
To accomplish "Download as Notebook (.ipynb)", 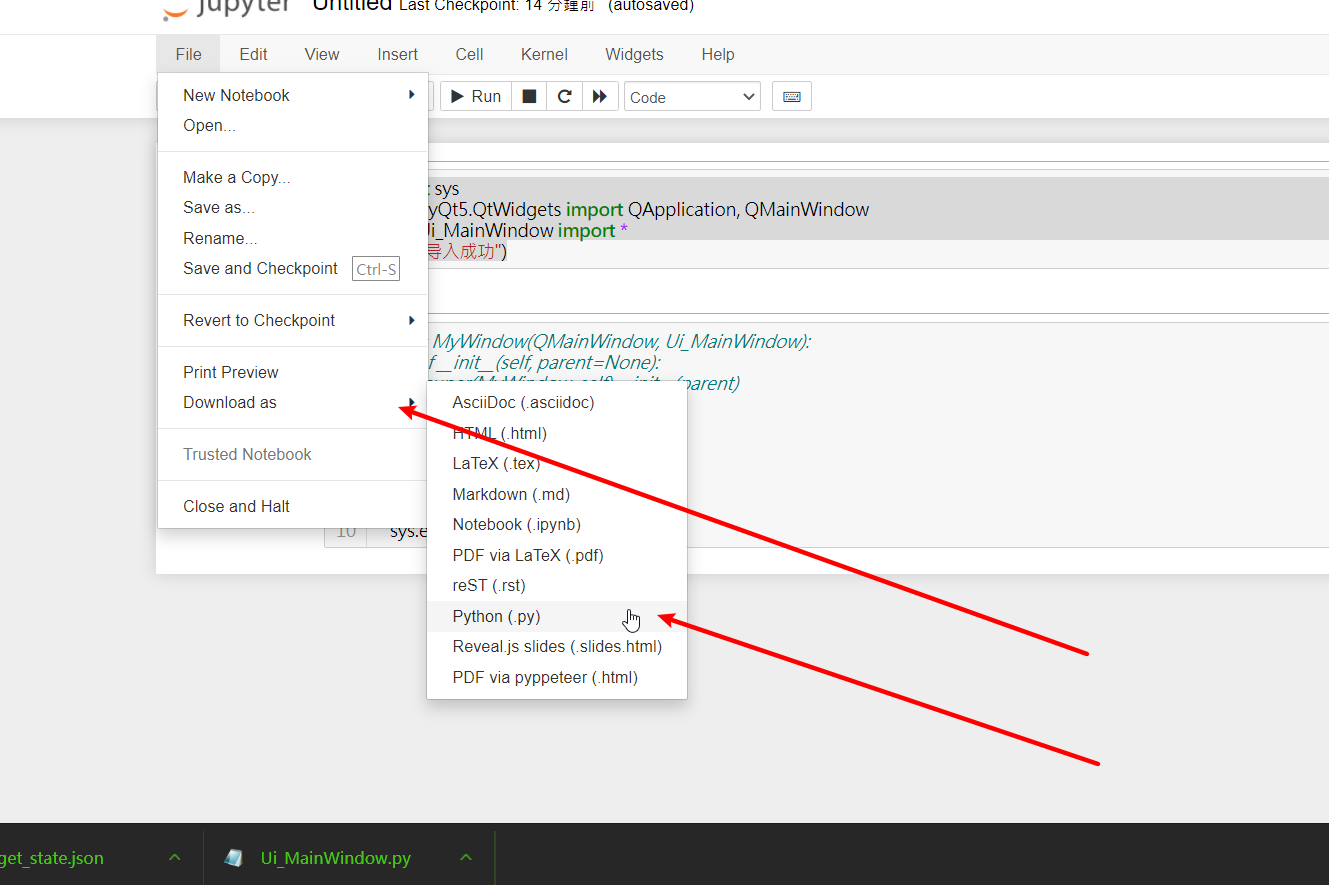I will tap(556, 524).
